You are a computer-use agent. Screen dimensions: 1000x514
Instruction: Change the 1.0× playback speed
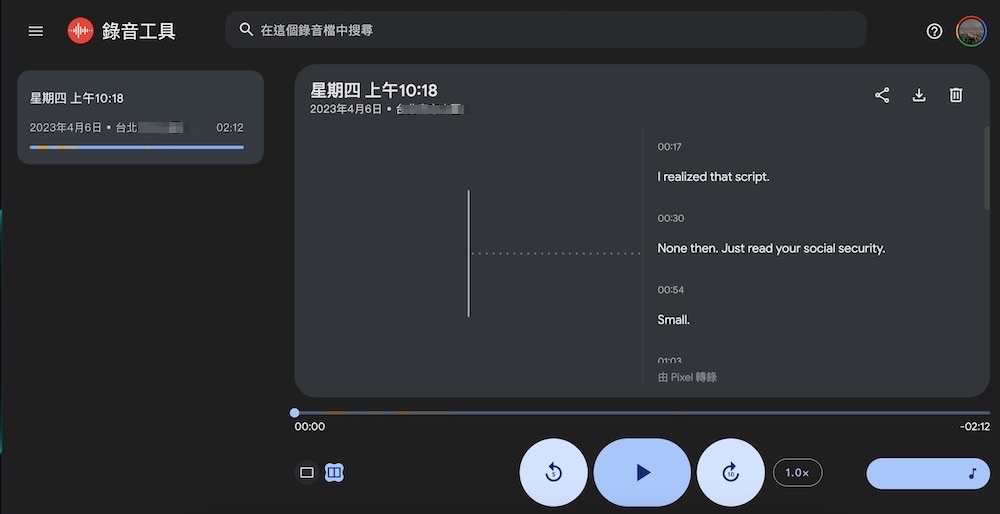point(797,473)
